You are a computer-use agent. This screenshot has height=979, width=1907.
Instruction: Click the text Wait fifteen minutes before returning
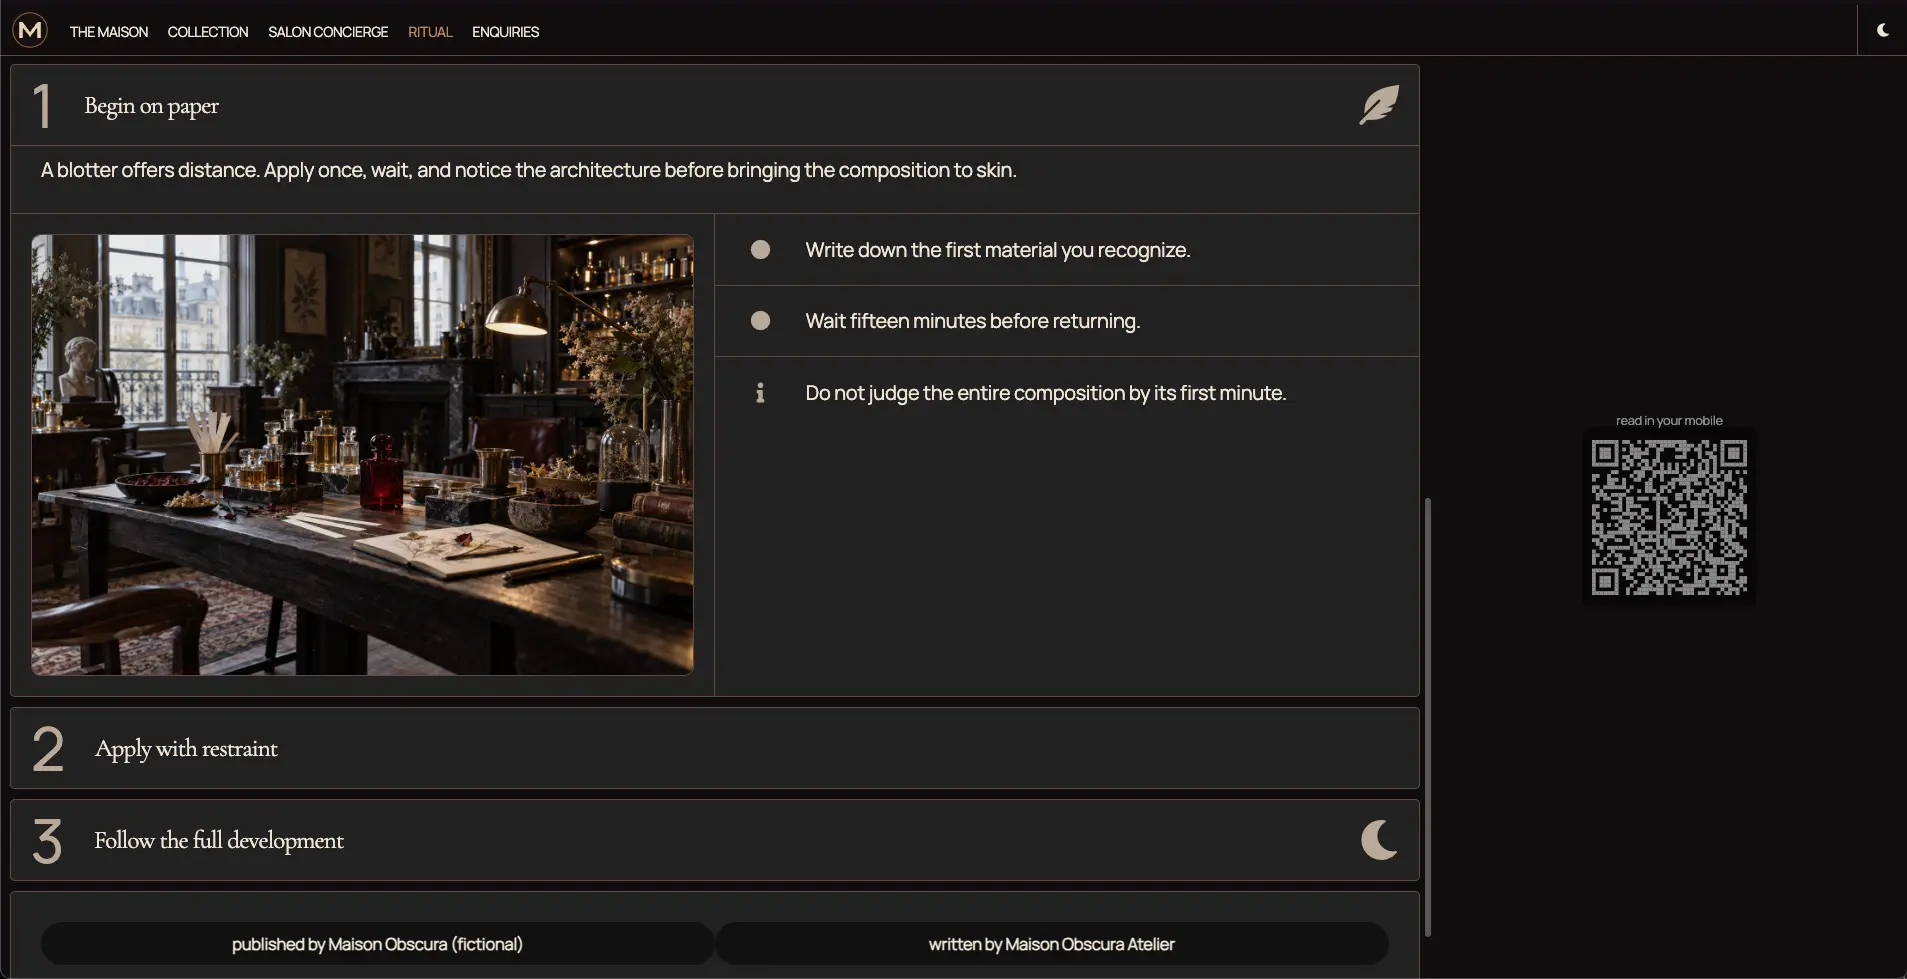point(972,321)
